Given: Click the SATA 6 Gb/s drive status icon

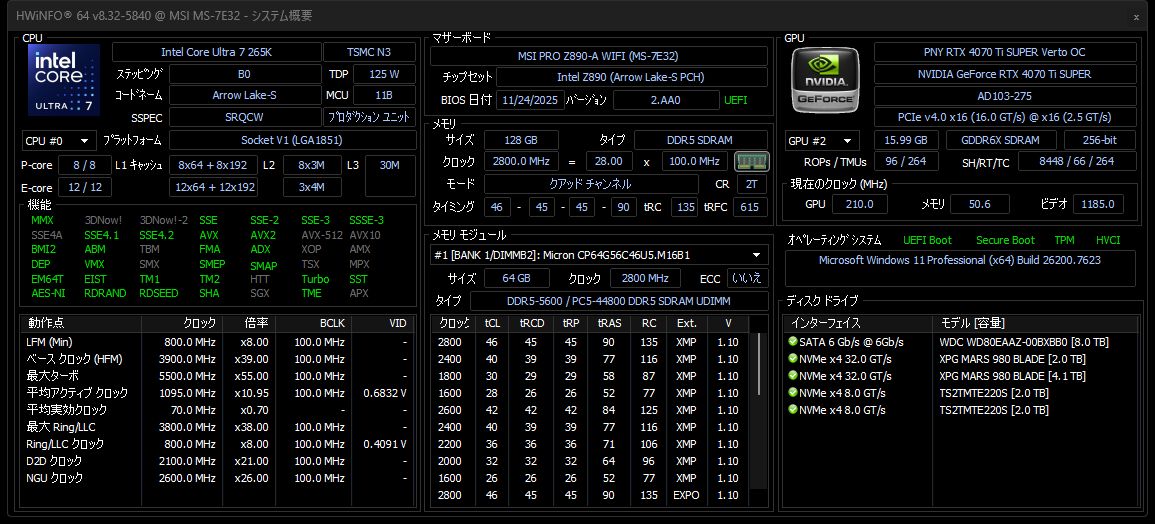Looking at the screenshot, I should coord(792,342).
